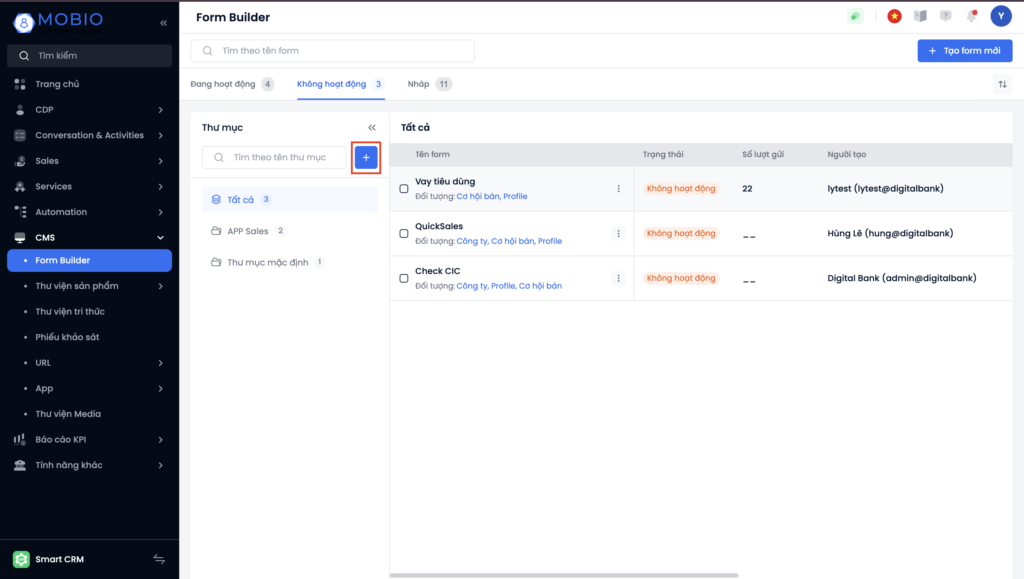Viewport: 1024px width, 579px height.
Task: Tick the checkbox for Vay tiêu dùng
Action: [404, 188]
